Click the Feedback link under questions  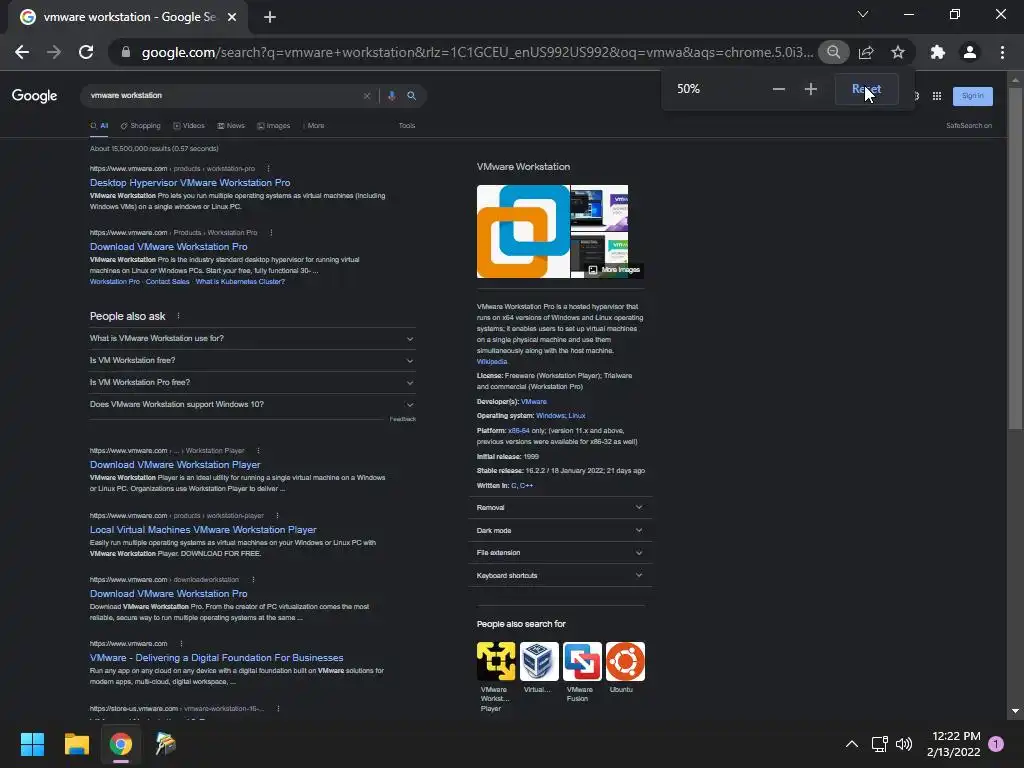click(403, 419)
